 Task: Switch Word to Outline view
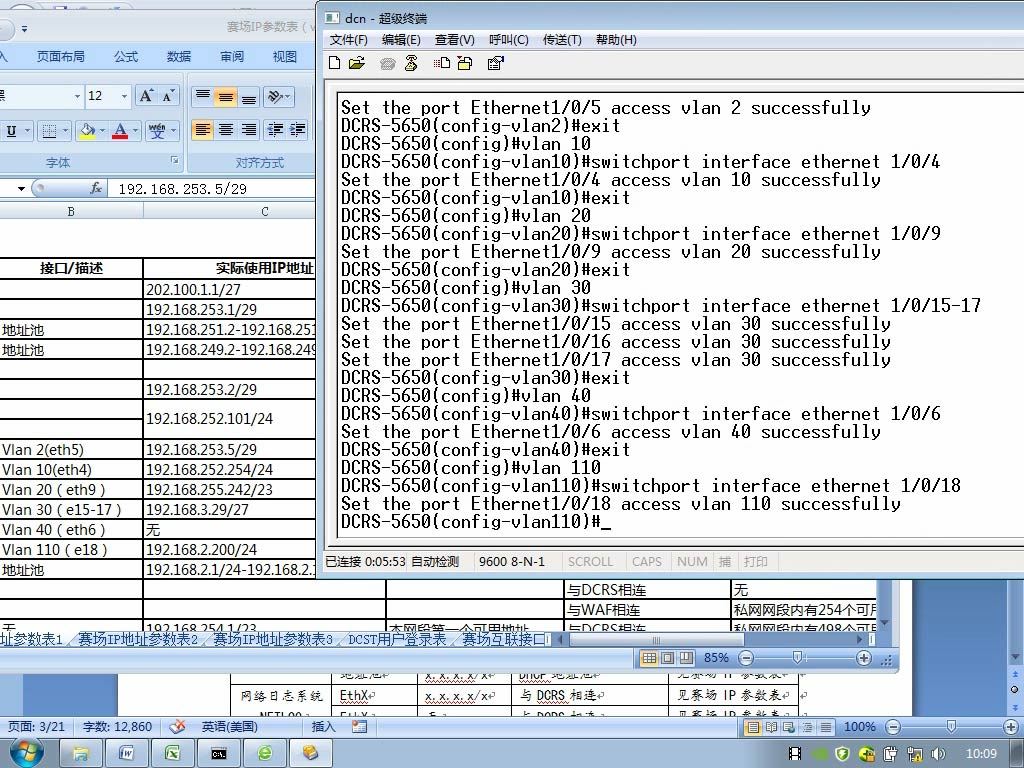click(807, 727)
